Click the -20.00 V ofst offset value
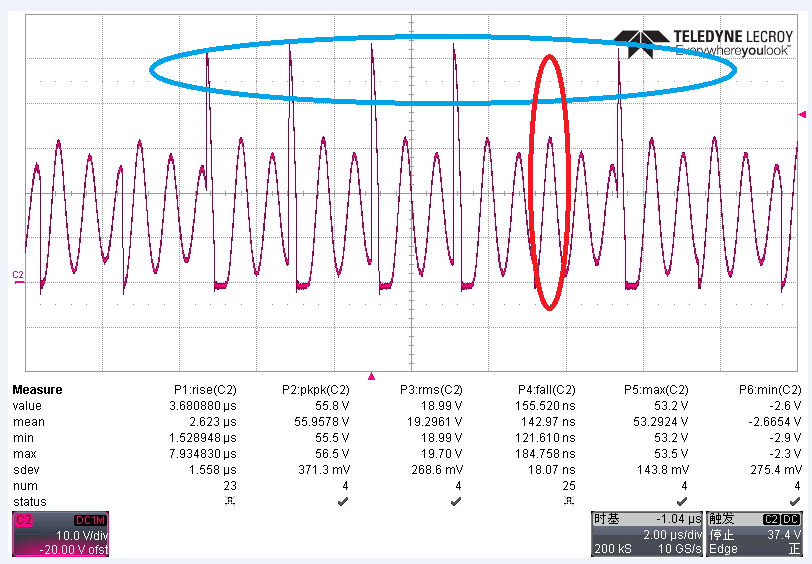Screen dimensions: 812x564 point(74,549)
